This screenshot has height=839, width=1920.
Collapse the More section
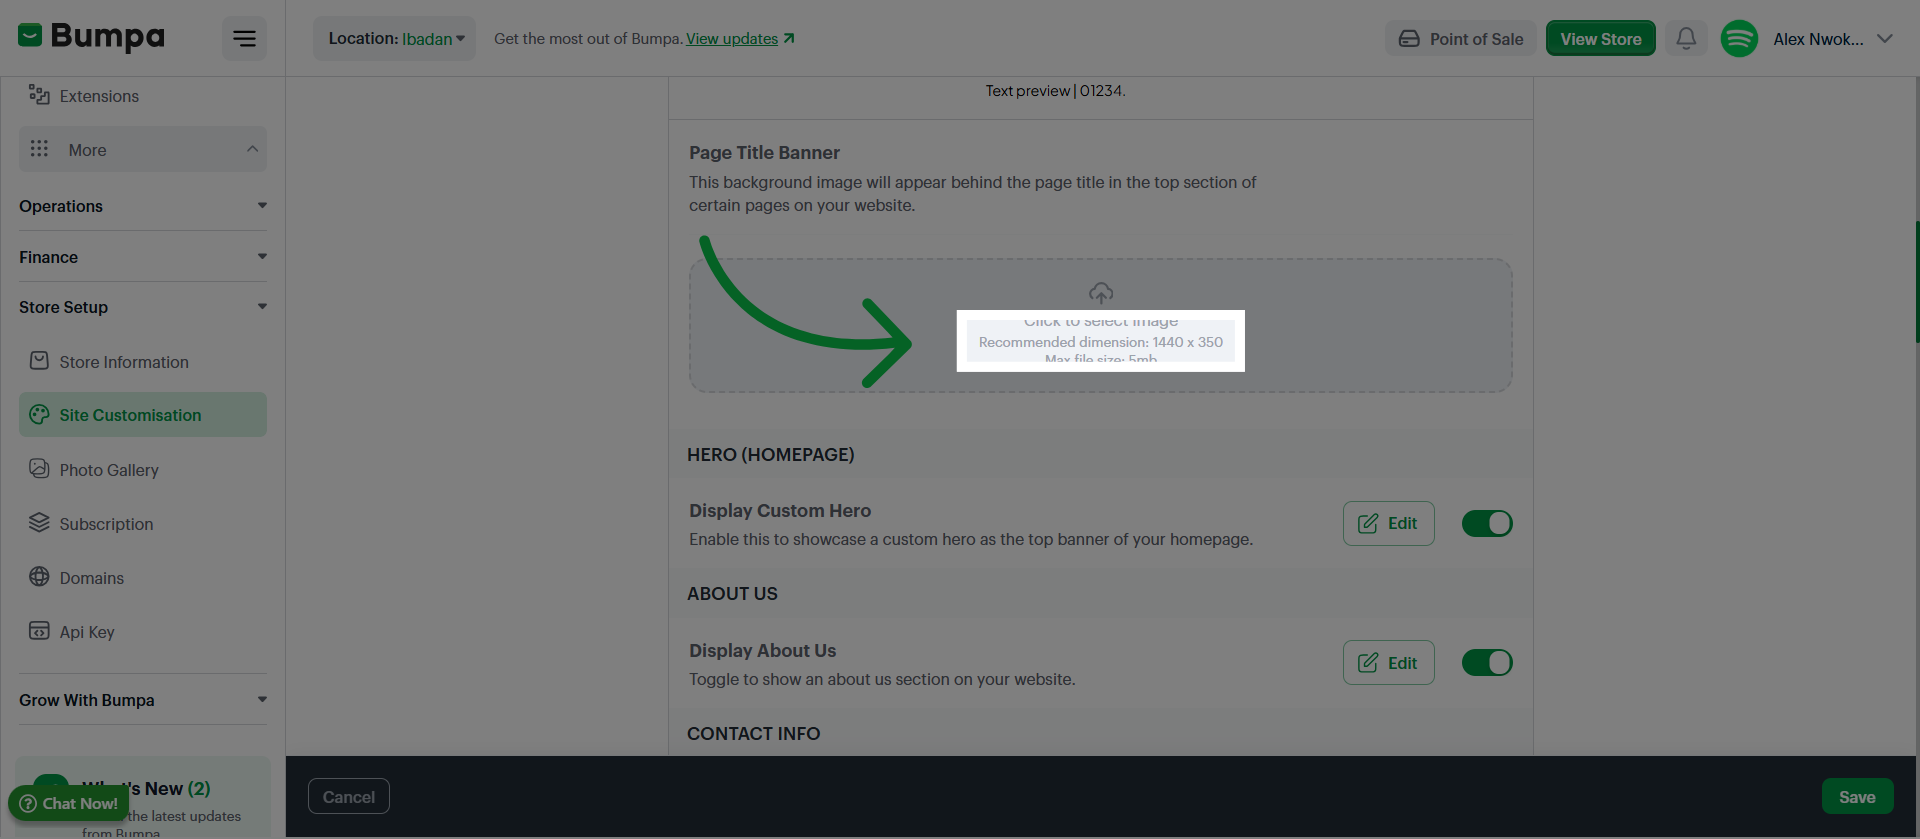143,149
